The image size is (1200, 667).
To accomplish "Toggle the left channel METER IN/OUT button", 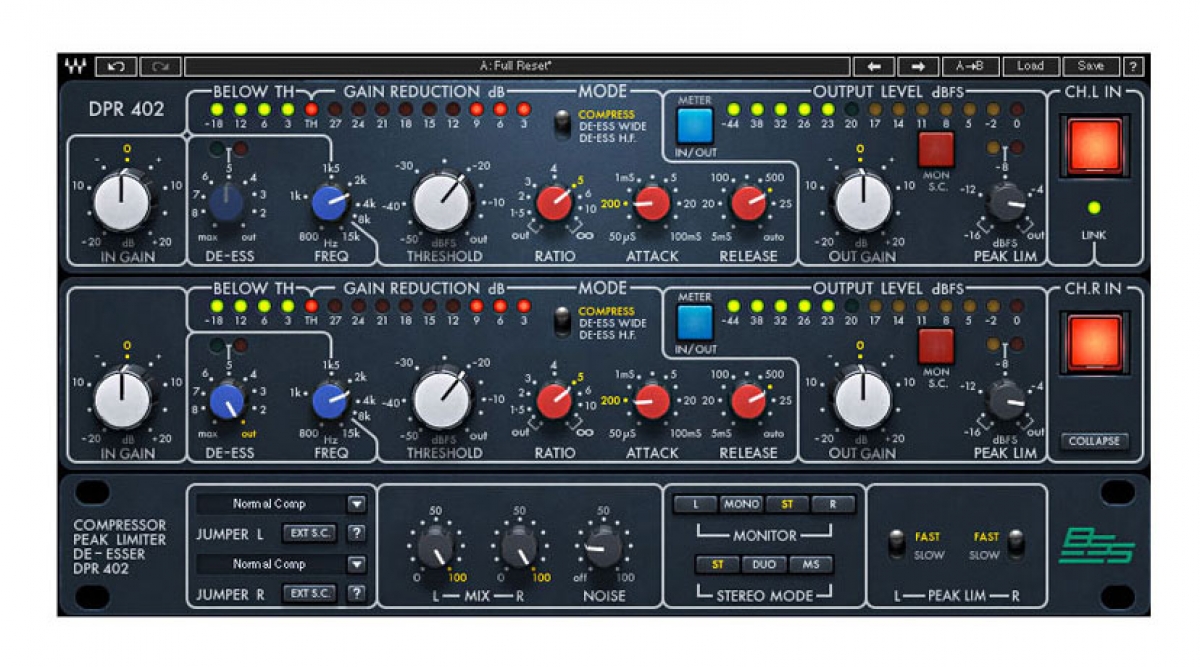I will pos(695,126).
